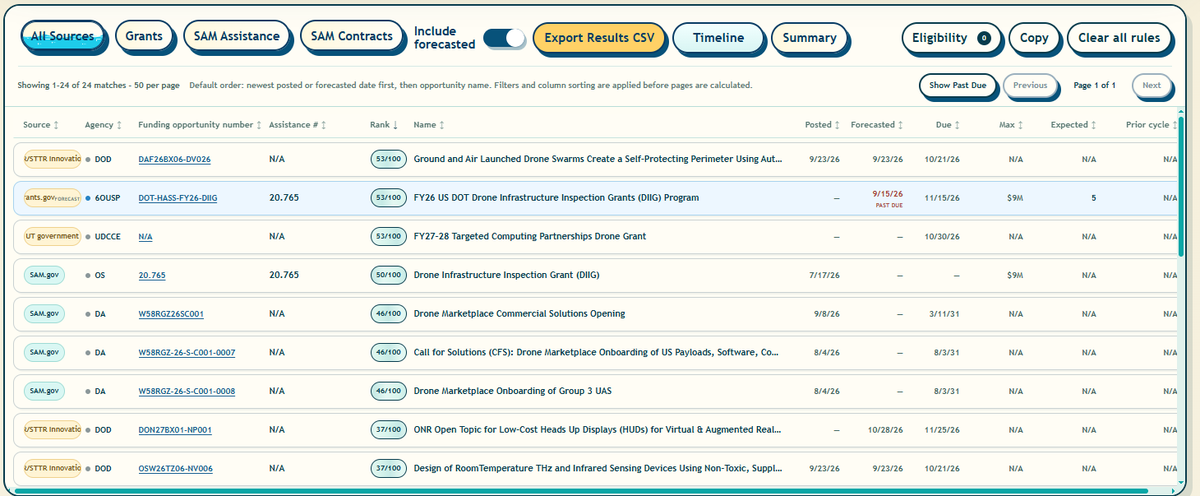Sort by the Forecasted column arrow
1200x496 pixels.
click(901, 125)
